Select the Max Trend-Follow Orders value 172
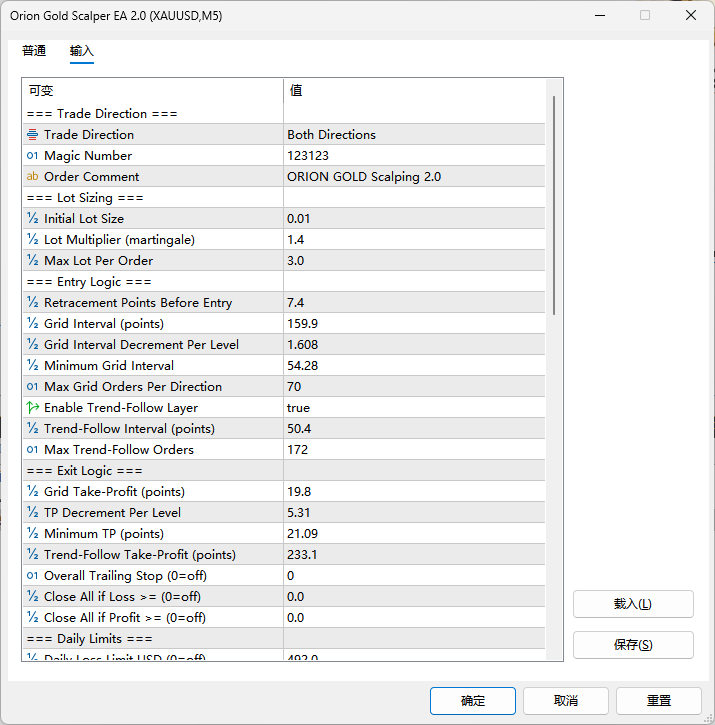The height and width of the screenshot is (725, 715). (414, 450)
